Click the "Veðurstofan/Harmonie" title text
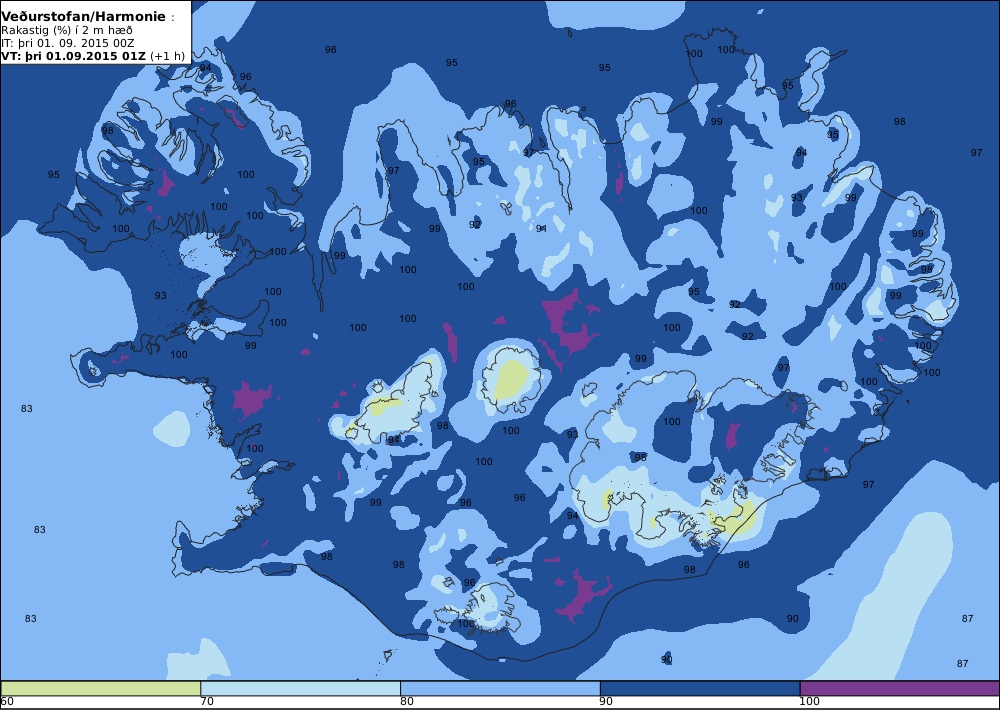Viewport: 1000px width, 710px height. 83,17
